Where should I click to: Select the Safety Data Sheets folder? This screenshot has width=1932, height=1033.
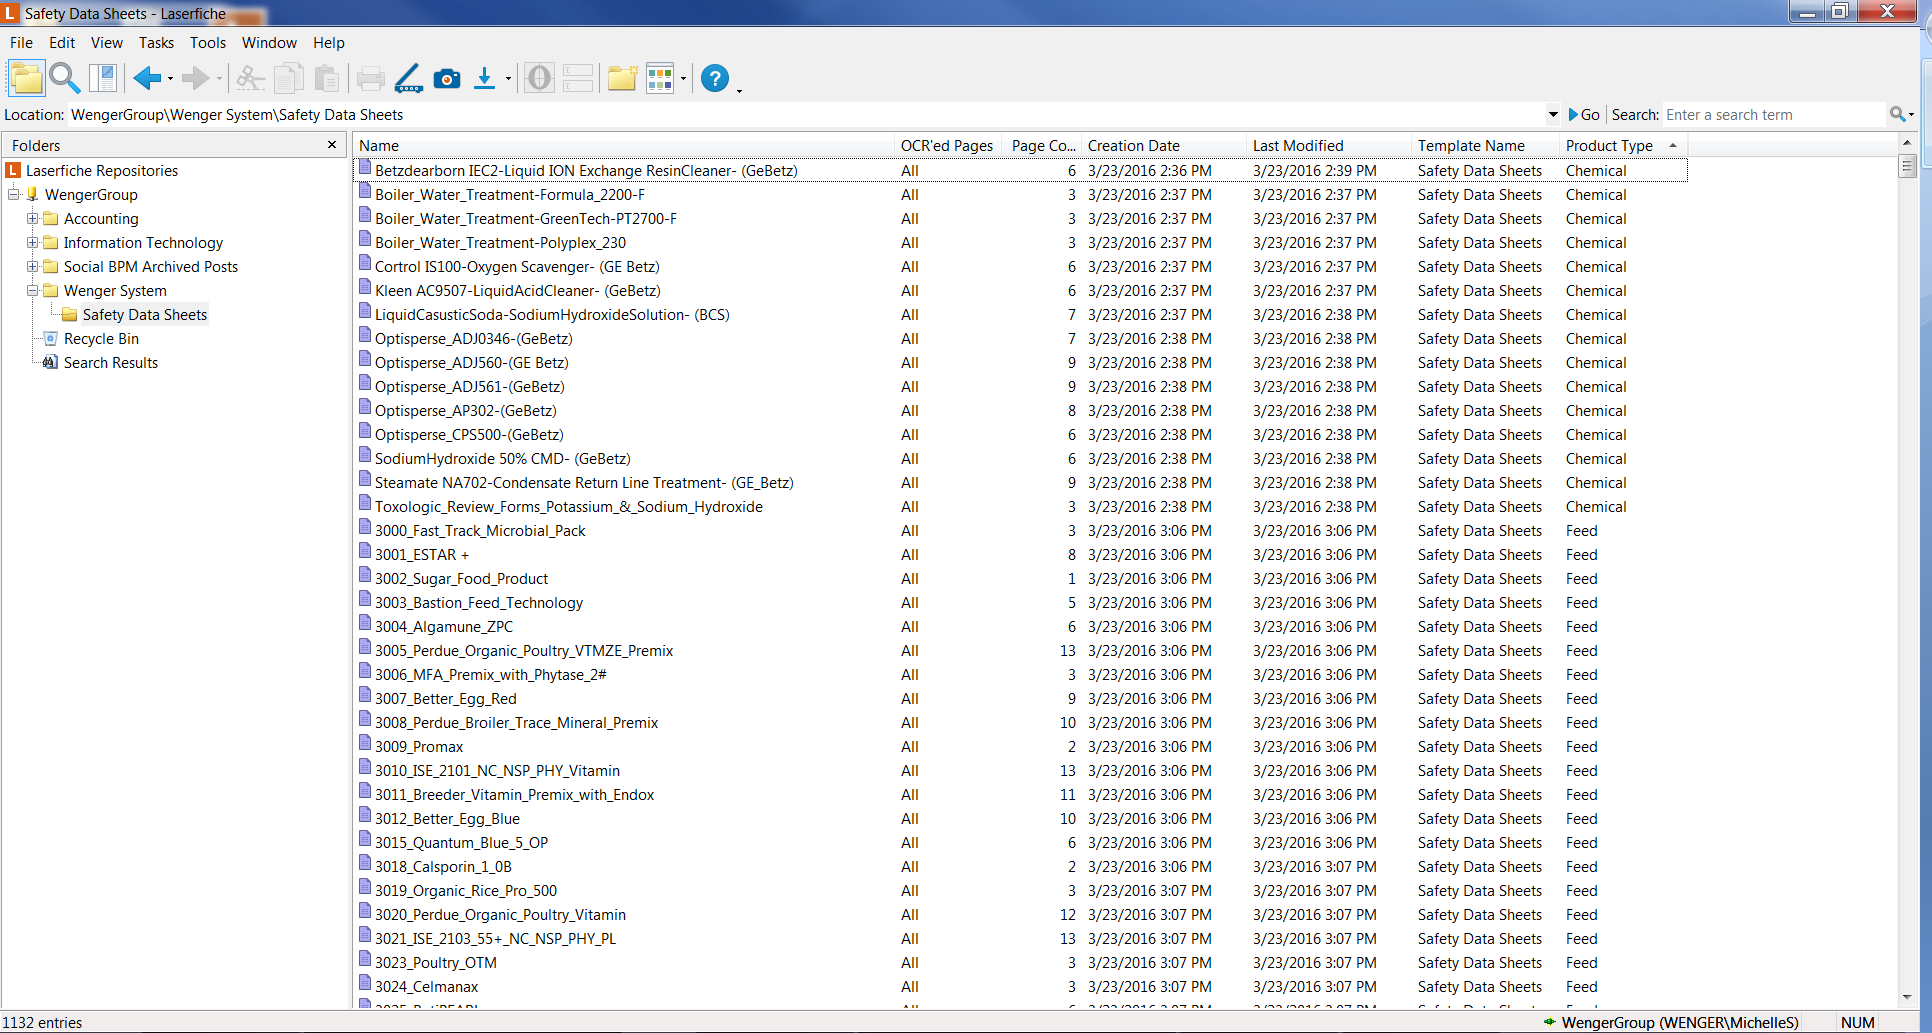145,315
